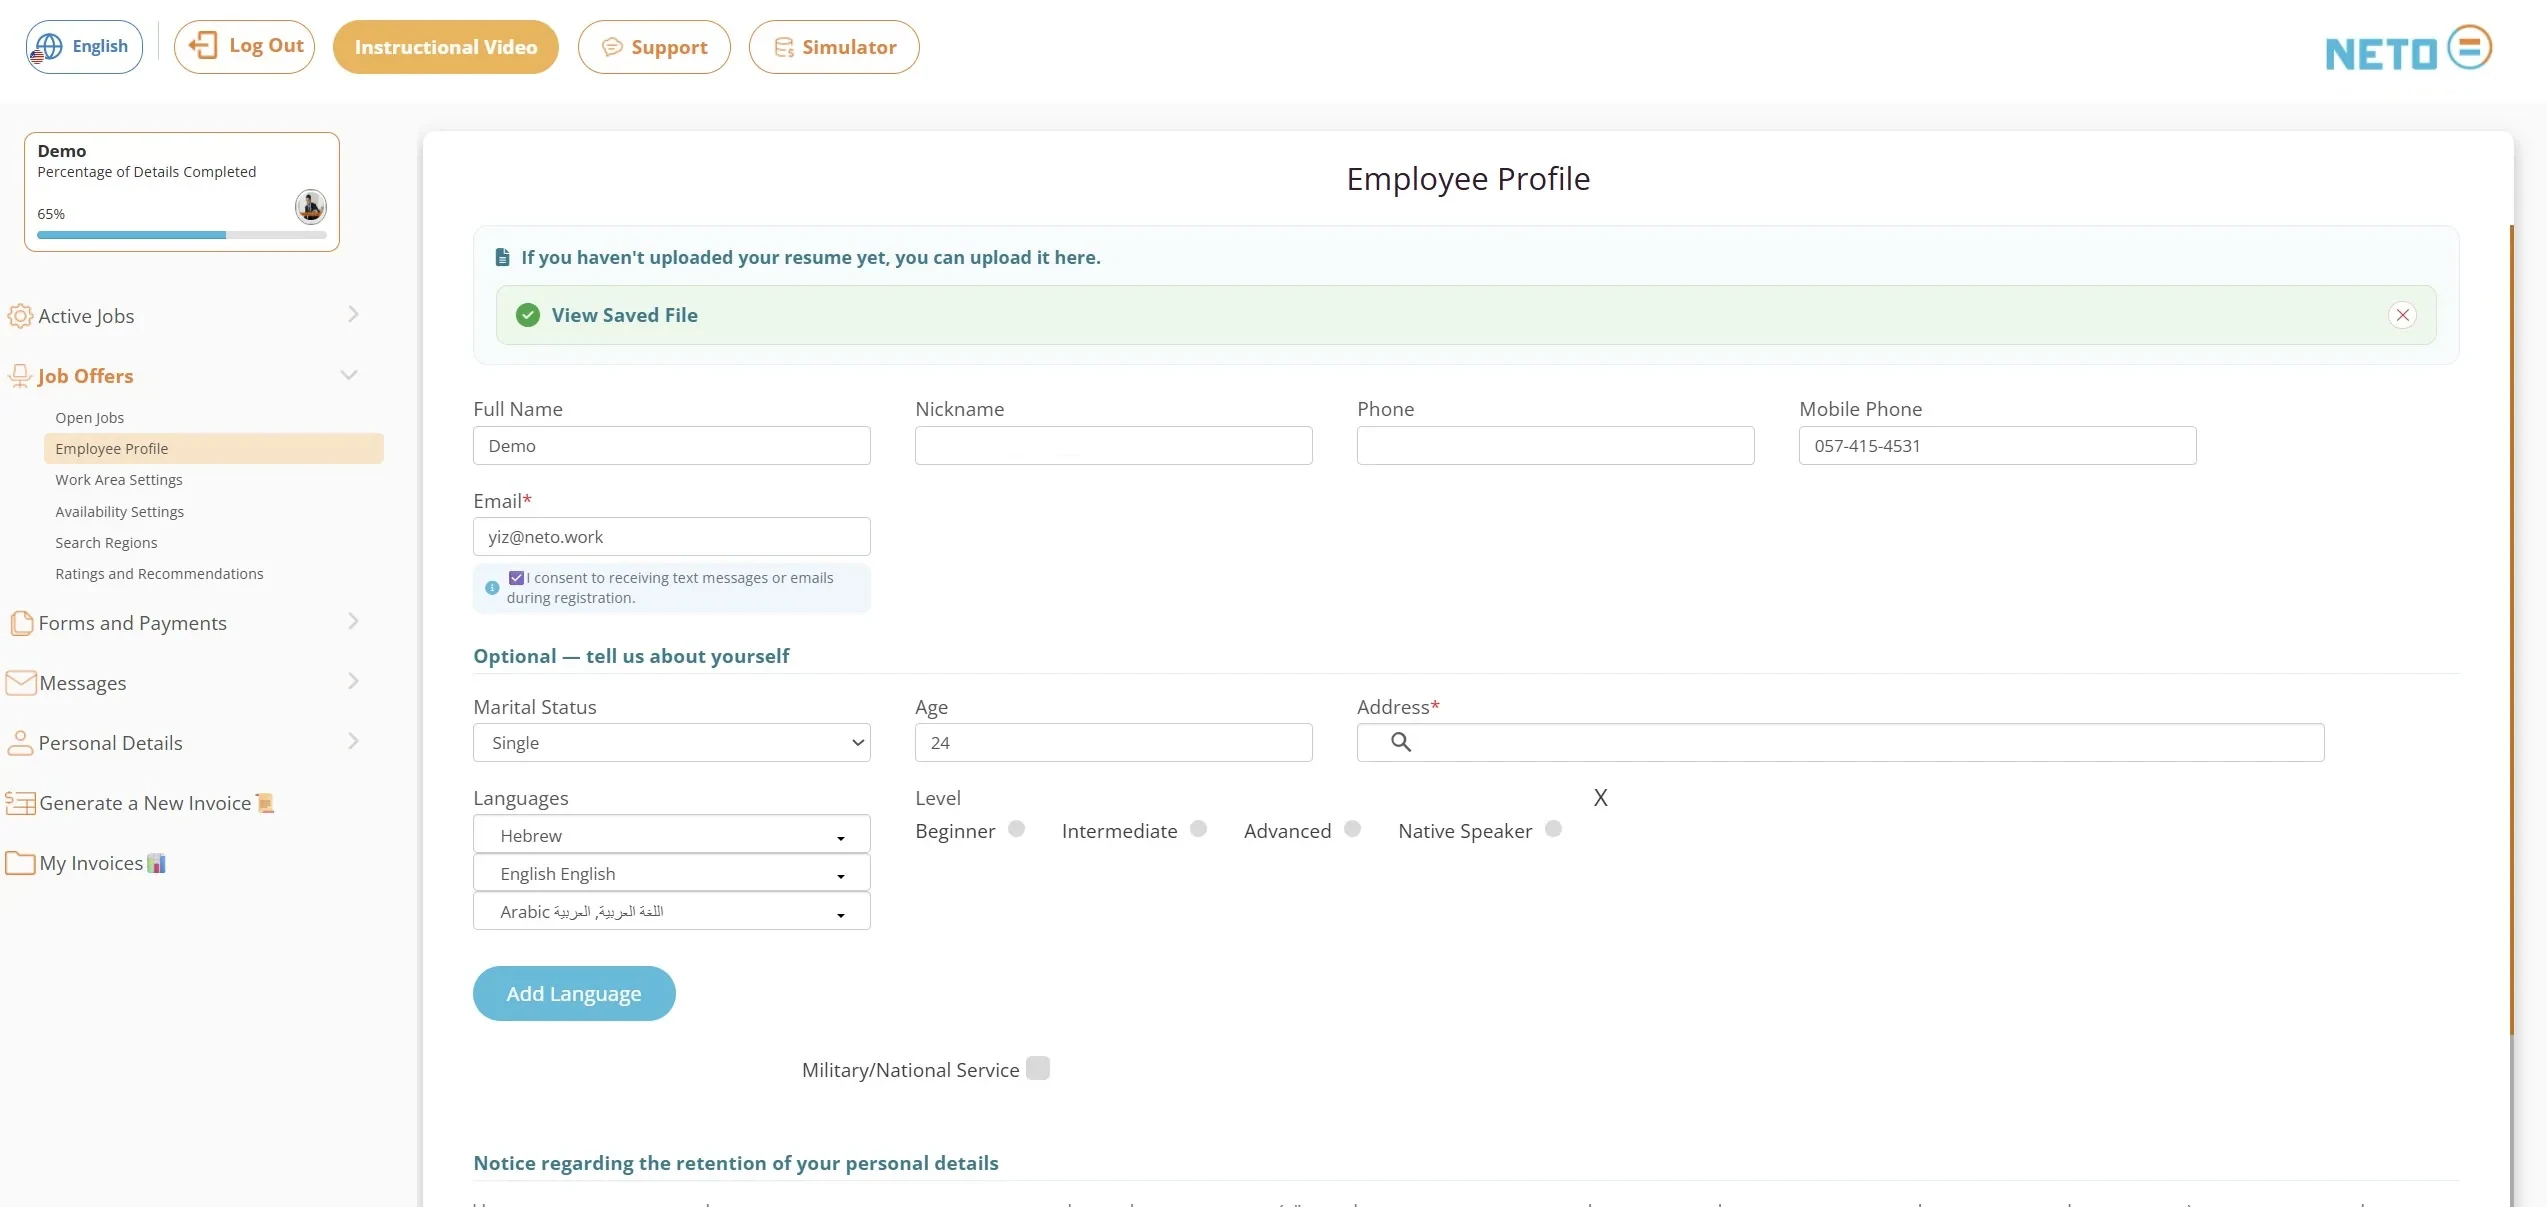Screen dimensions: 2547x1207
Task: Select the Intermediate level radio button
Action: click(1199, 829)
